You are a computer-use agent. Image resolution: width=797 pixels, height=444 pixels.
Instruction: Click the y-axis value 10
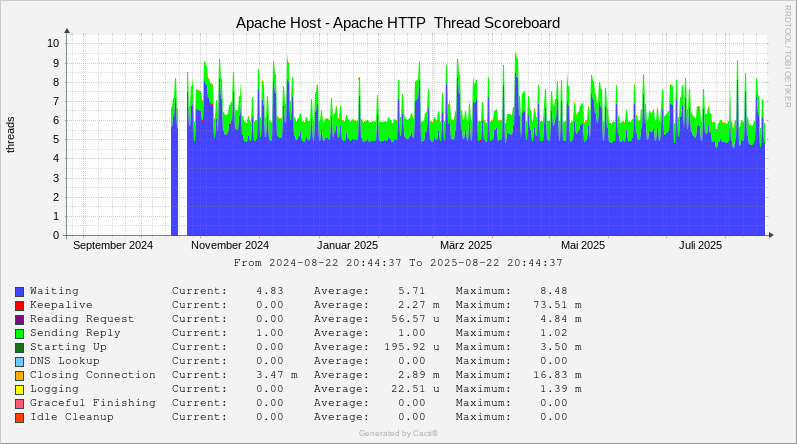point(53,43)
